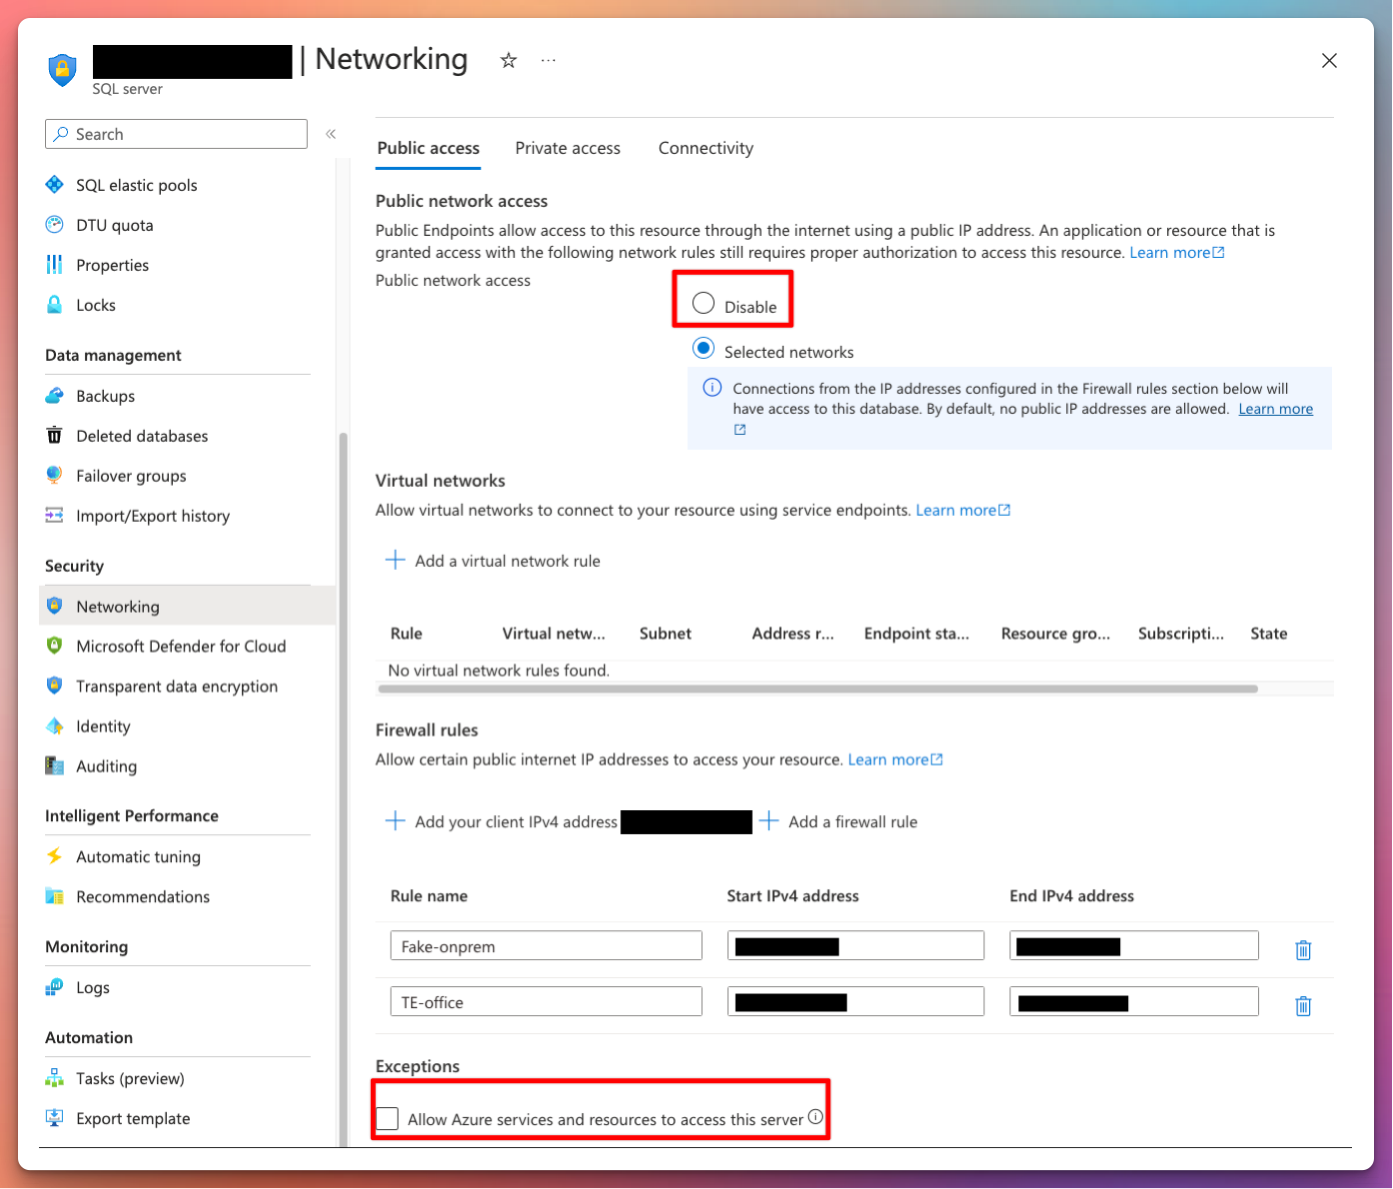Click No virtual network rules found text
Viewport: 1393px width, 1189px height.
tap(498, 671)
